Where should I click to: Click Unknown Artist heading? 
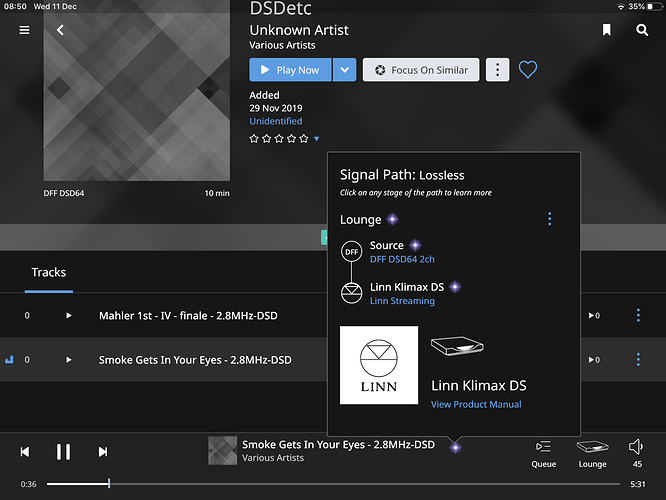click(x=299, y=30)
